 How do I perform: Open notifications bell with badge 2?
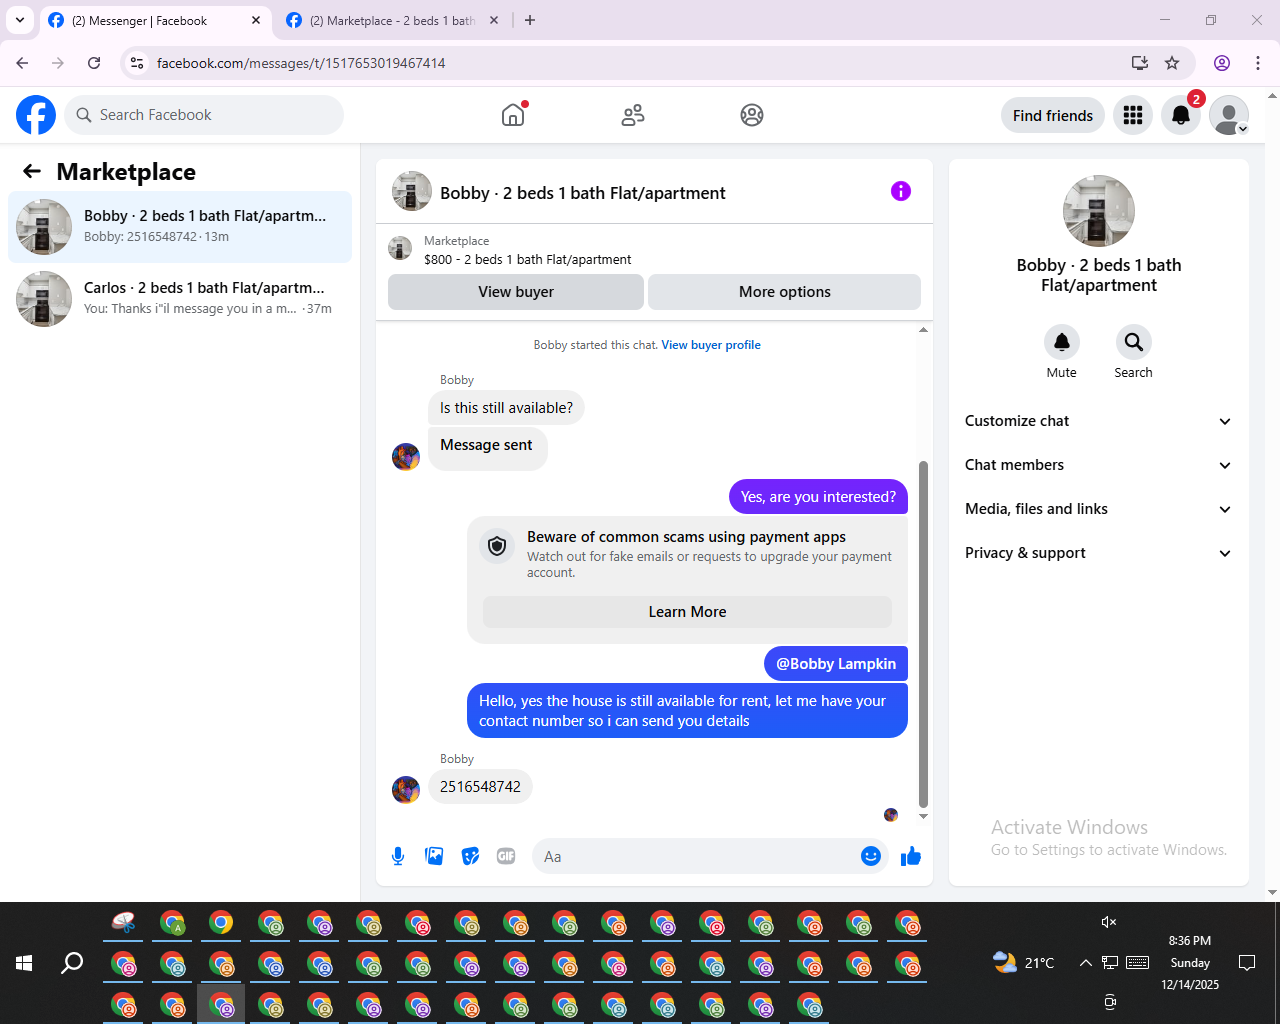click(x=1181, y=115)
